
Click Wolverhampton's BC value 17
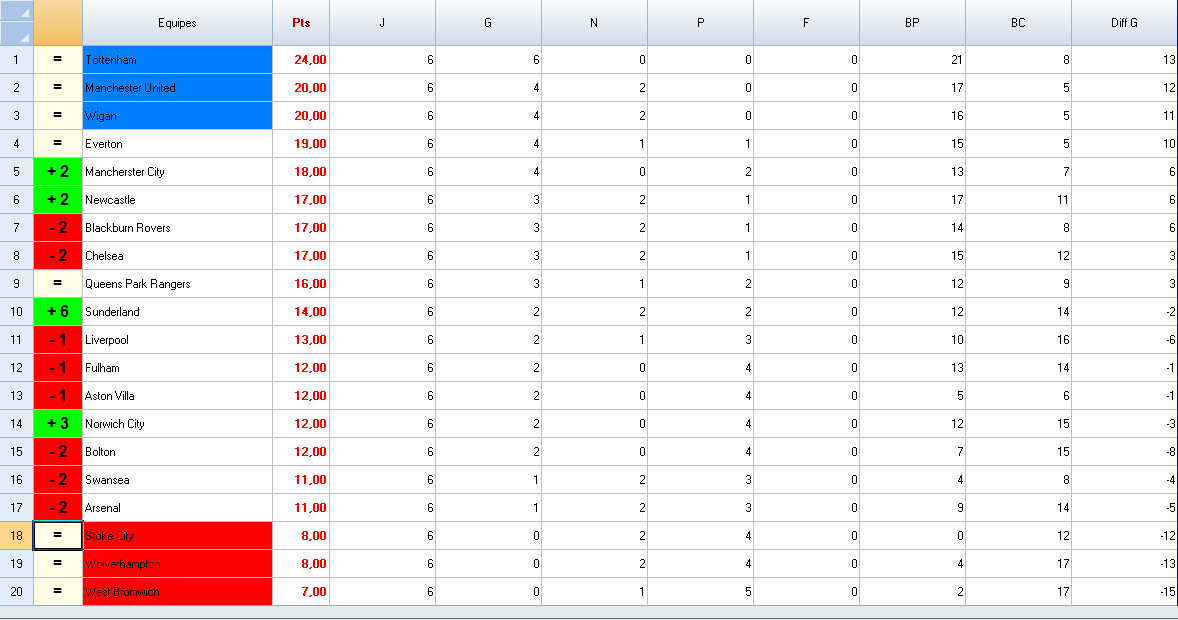[1018, 564]
